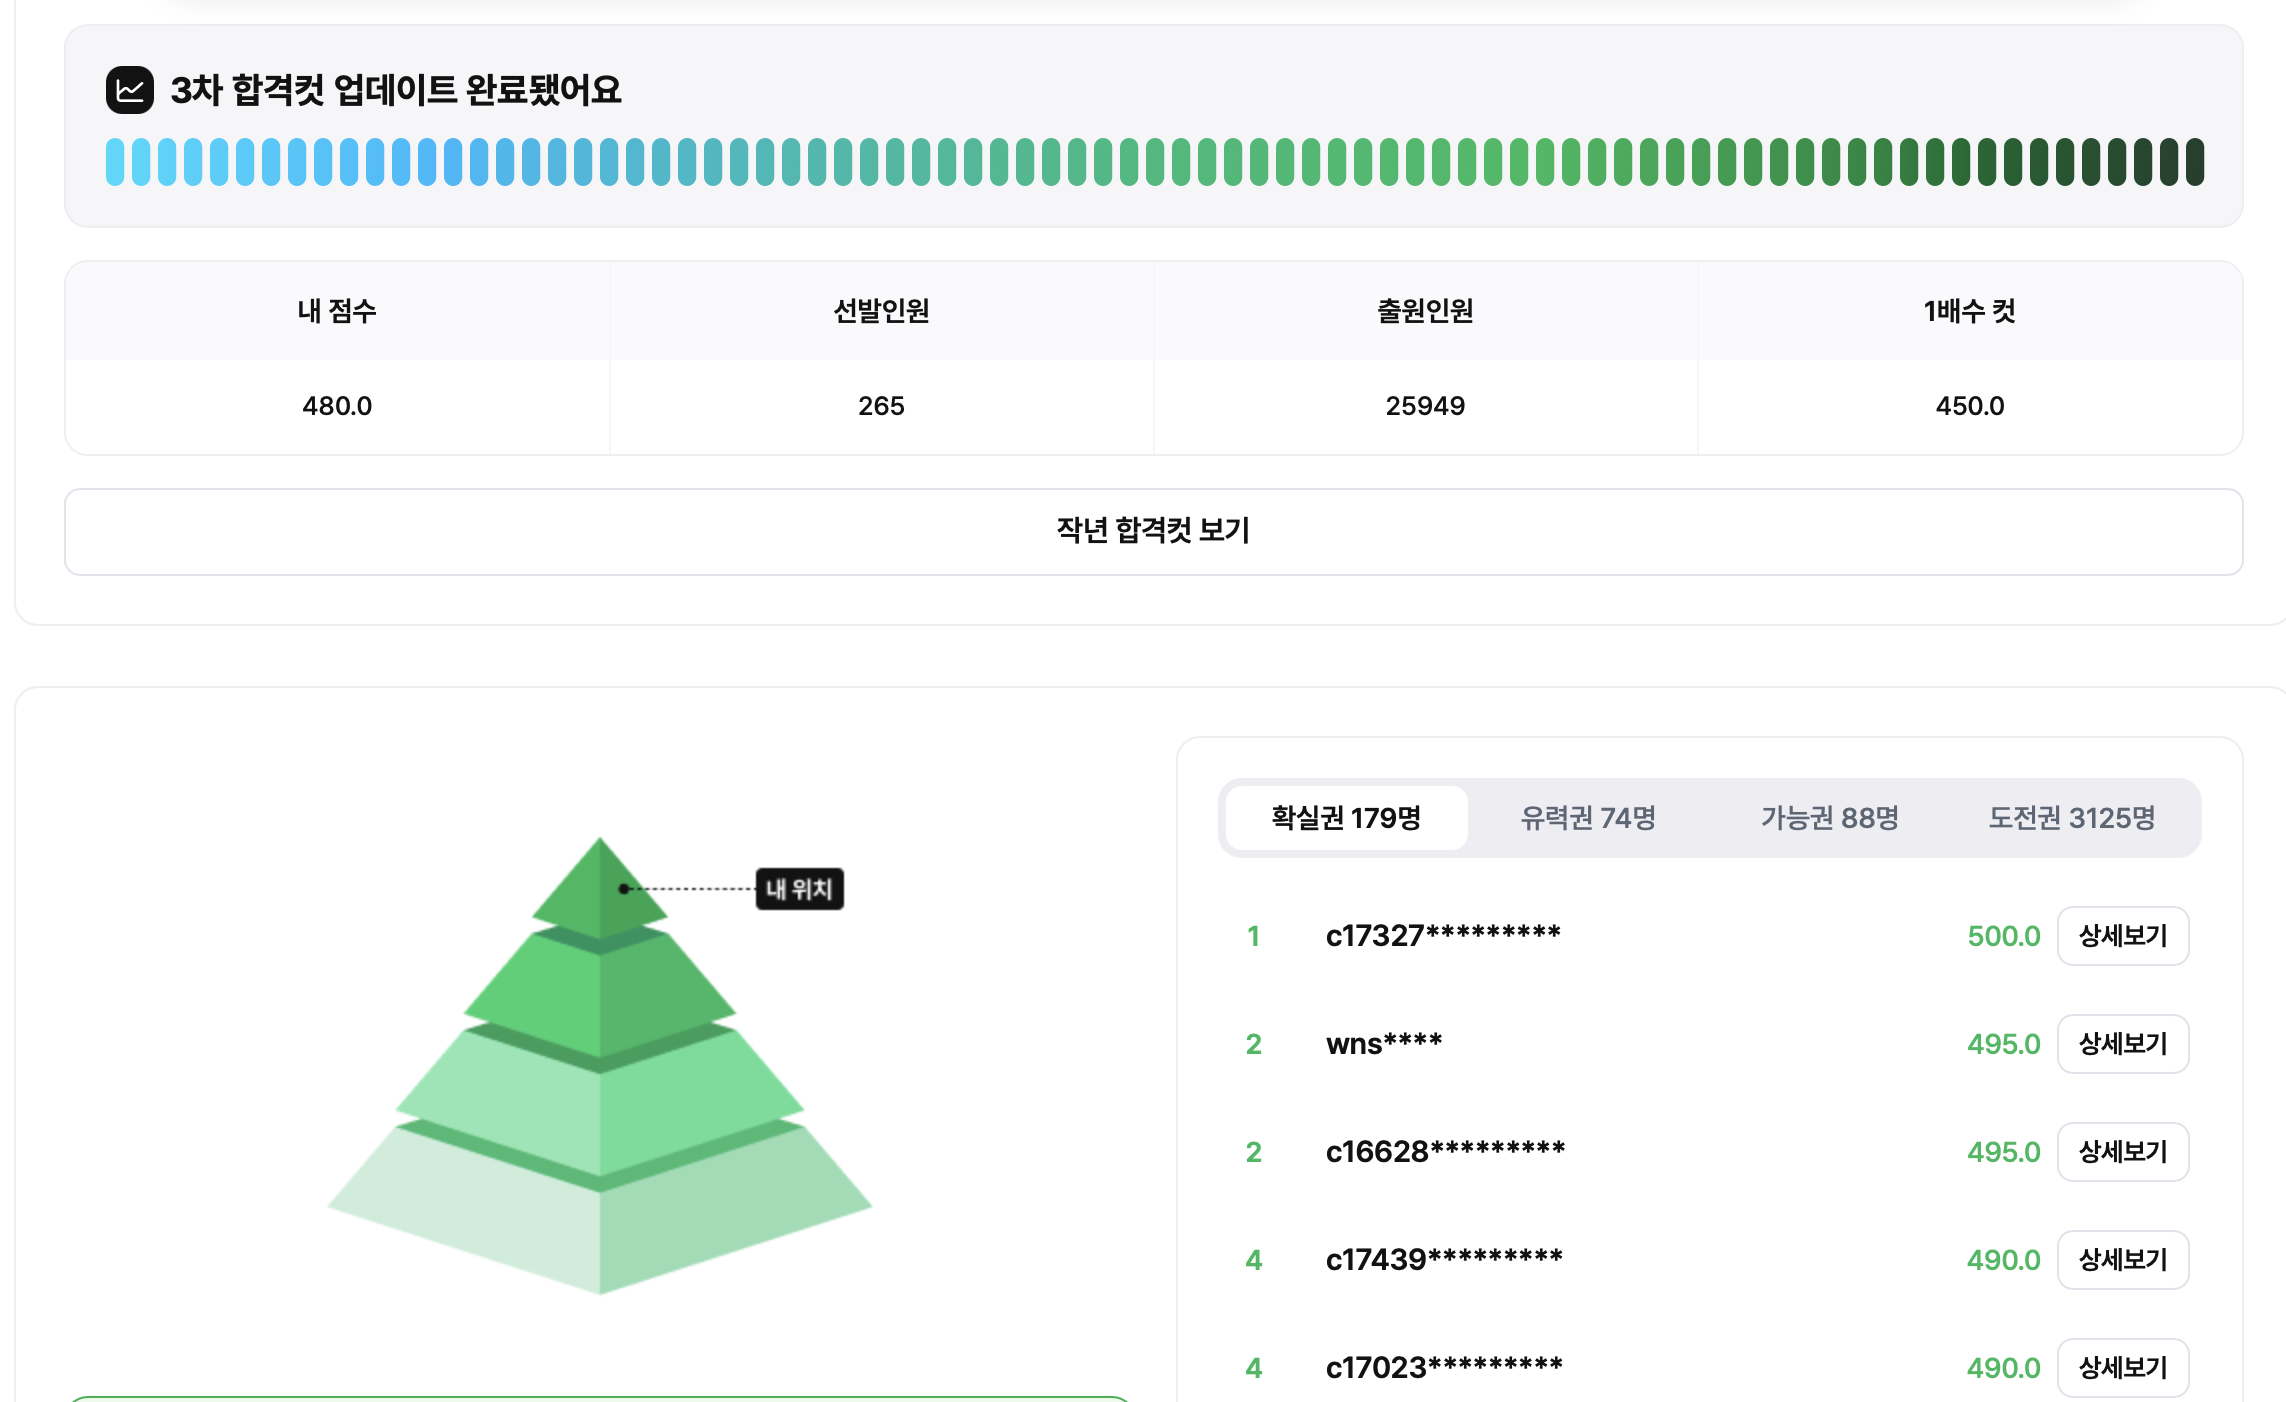
Task: Open 상세보기 for c17439*********
Action: pos(2123,1260)
